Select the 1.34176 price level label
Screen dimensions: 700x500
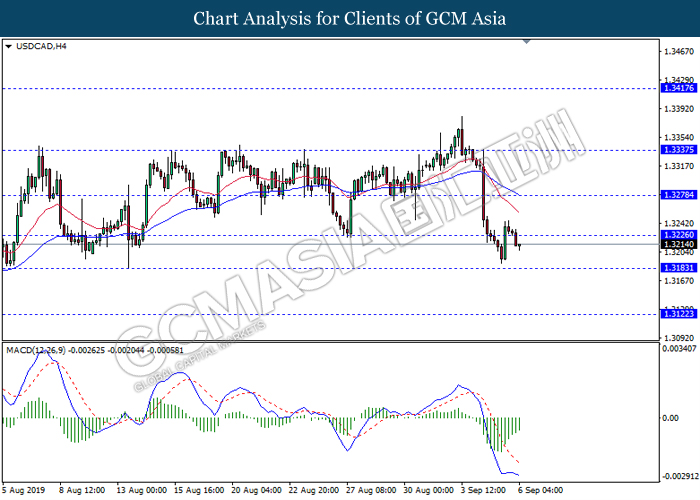coord(678,88)
